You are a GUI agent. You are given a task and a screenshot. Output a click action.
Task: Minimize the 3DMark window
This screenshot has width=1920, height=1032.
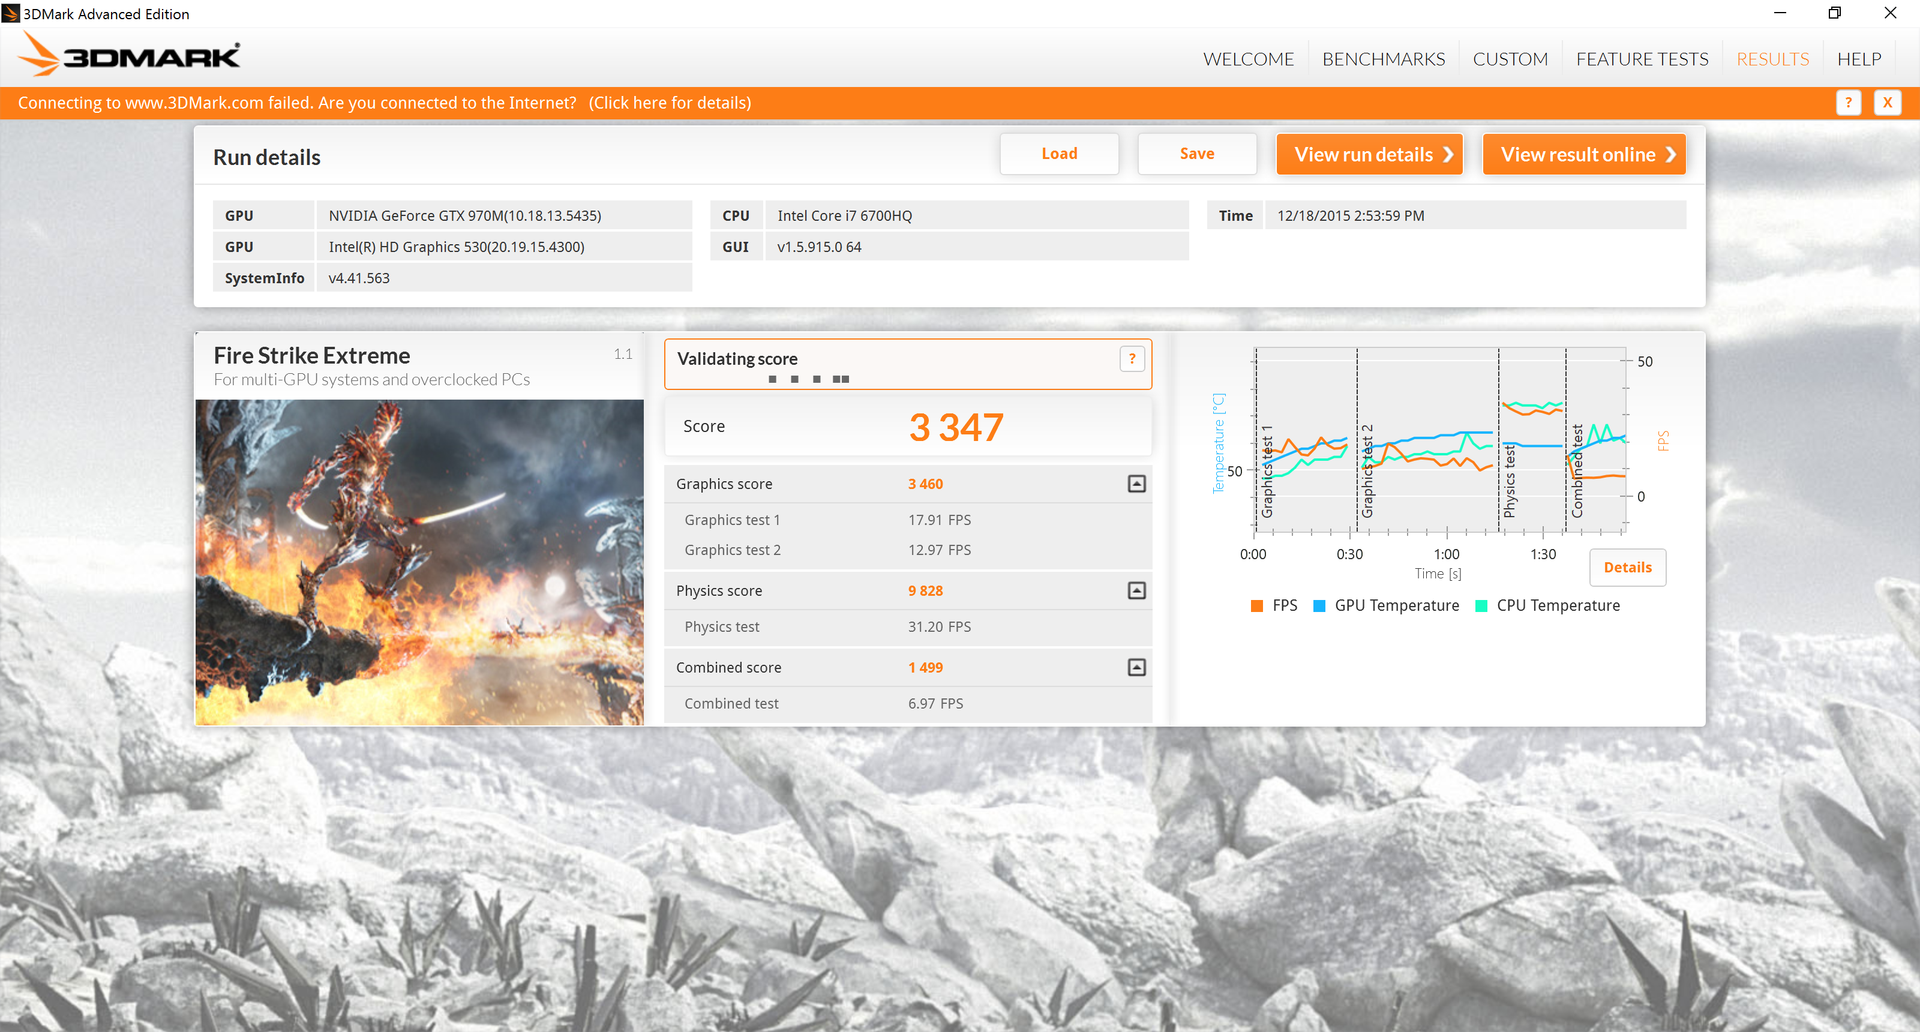coord(1780,13)
